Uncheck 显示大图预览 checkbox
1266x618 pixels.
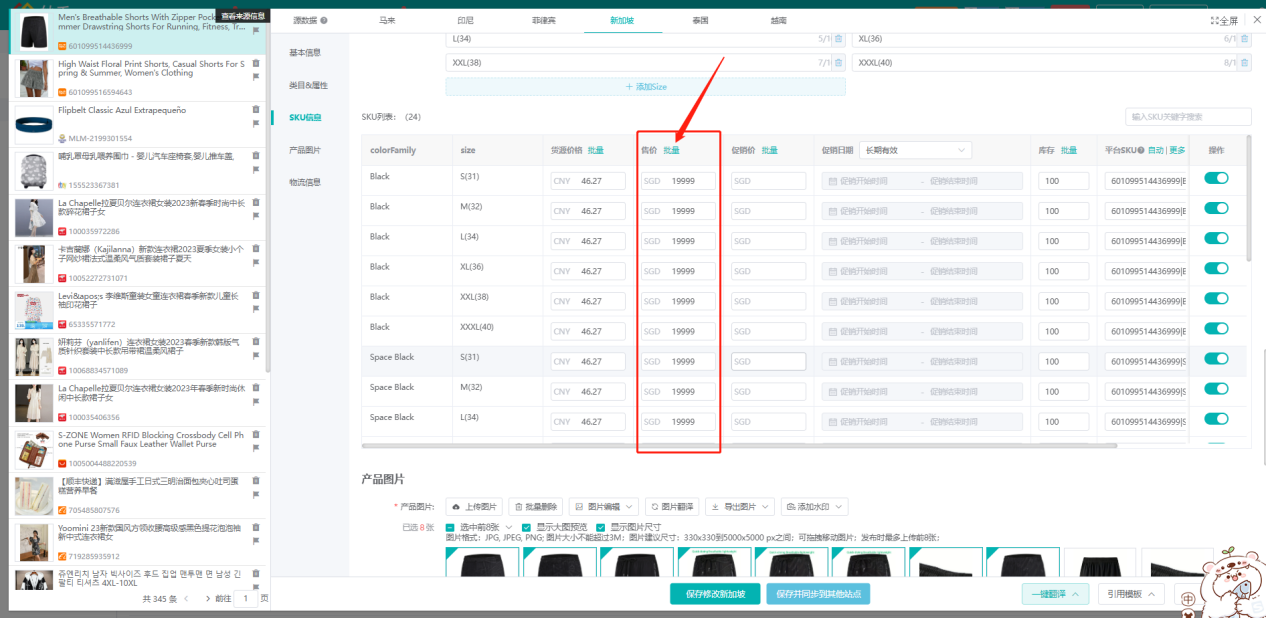(x=527, y=527)
